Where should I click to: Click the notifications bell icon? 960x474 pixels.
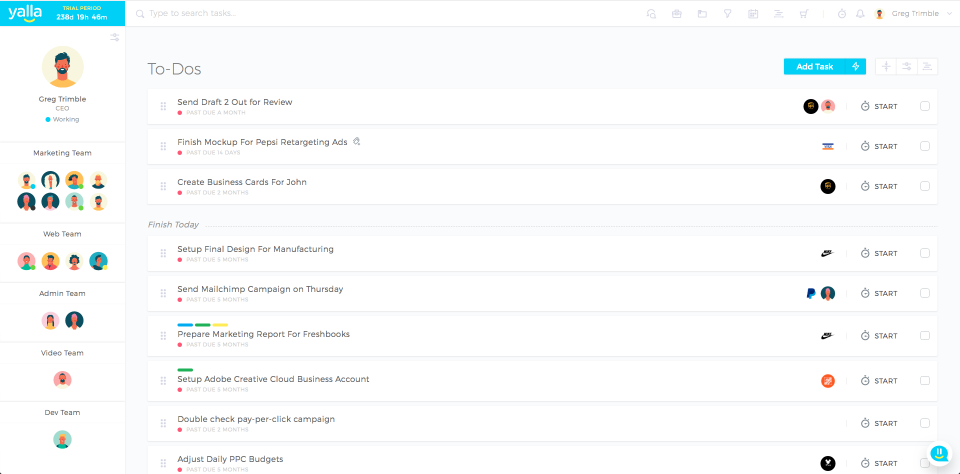pos(860,14)
